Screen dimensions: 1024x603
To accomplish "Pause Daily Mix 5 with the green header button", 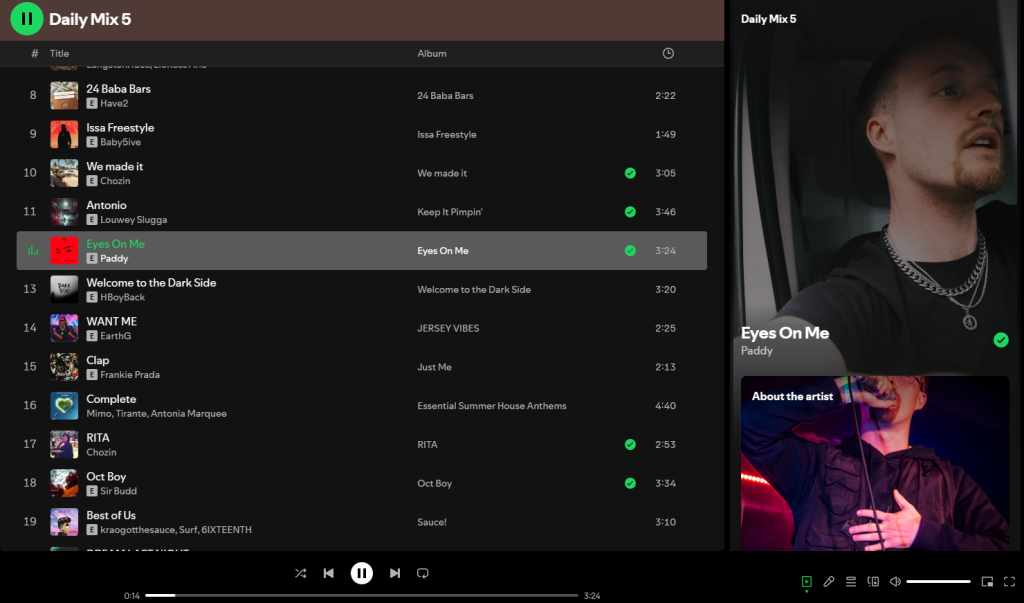I will click(x=27, y=19).
